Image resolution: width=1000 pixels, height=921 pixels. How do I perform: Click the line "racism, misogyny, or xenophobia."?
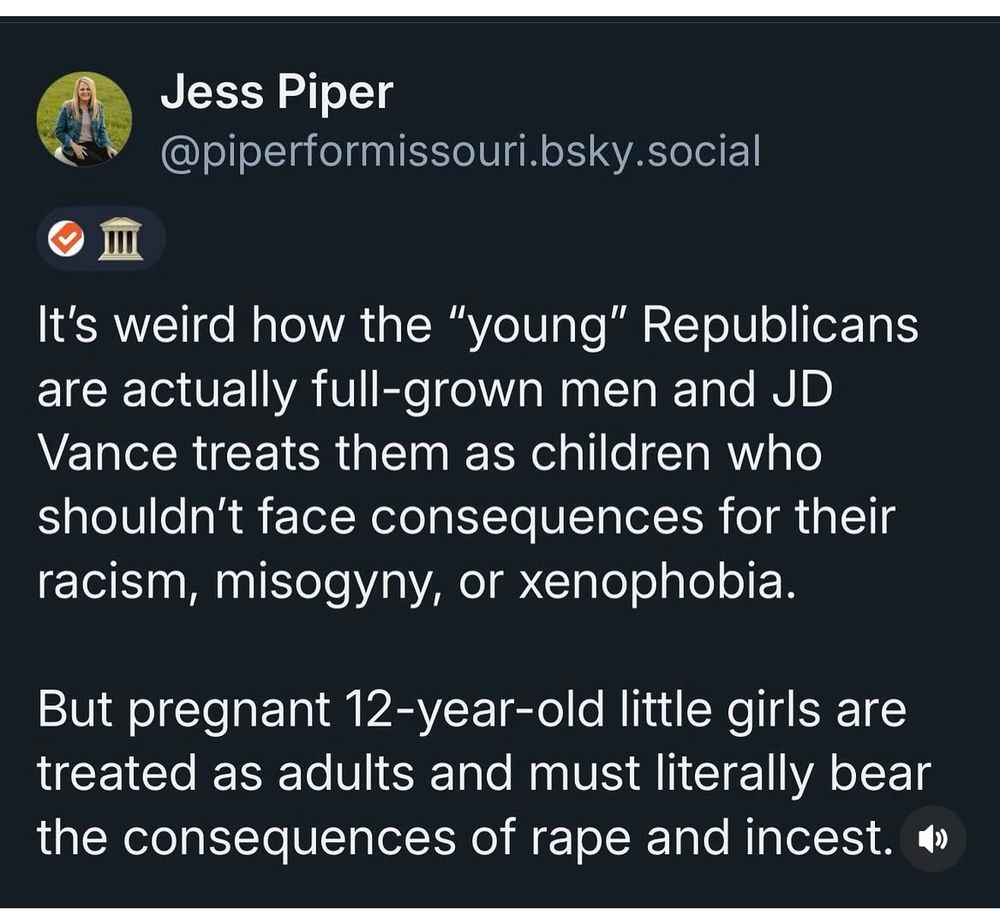[417, 581]
